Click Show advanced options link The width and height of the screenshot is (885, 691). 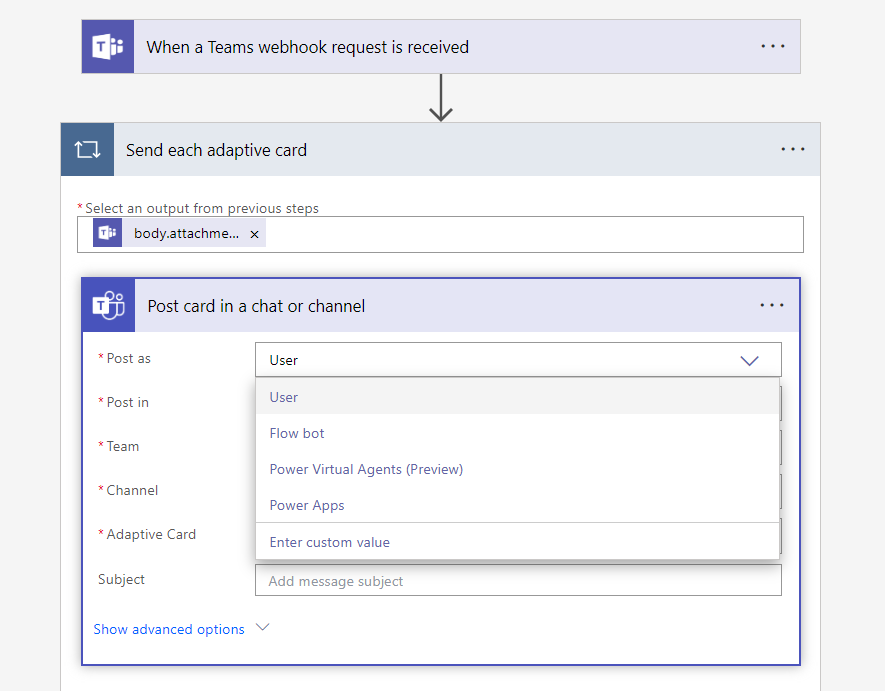click(169, 629)
